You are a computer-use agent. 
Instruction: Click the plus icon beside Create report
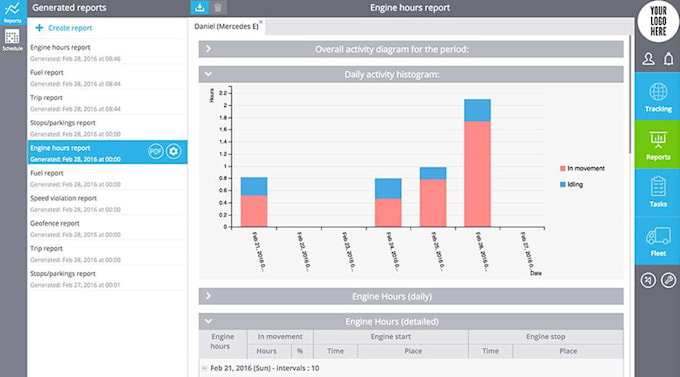tap(39, 28)
